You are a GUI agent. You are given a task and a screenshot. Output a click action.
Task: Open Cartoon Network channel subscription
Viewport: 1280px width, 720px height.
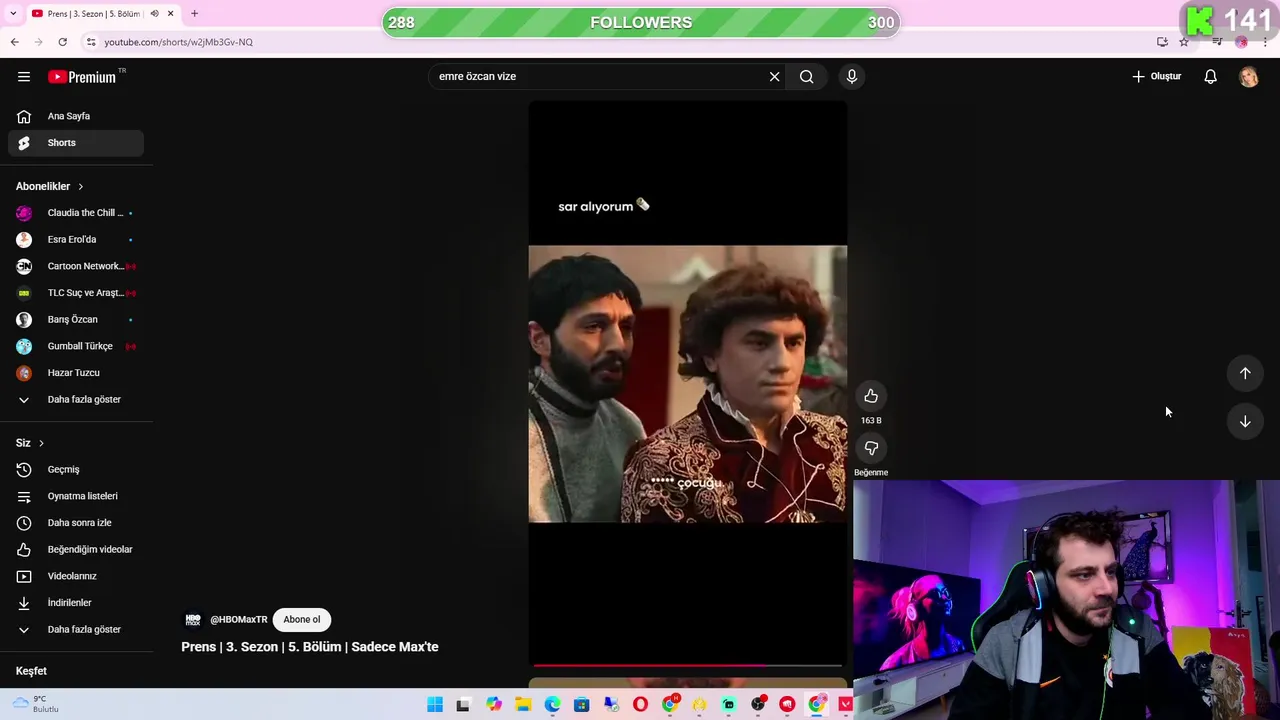76,266
